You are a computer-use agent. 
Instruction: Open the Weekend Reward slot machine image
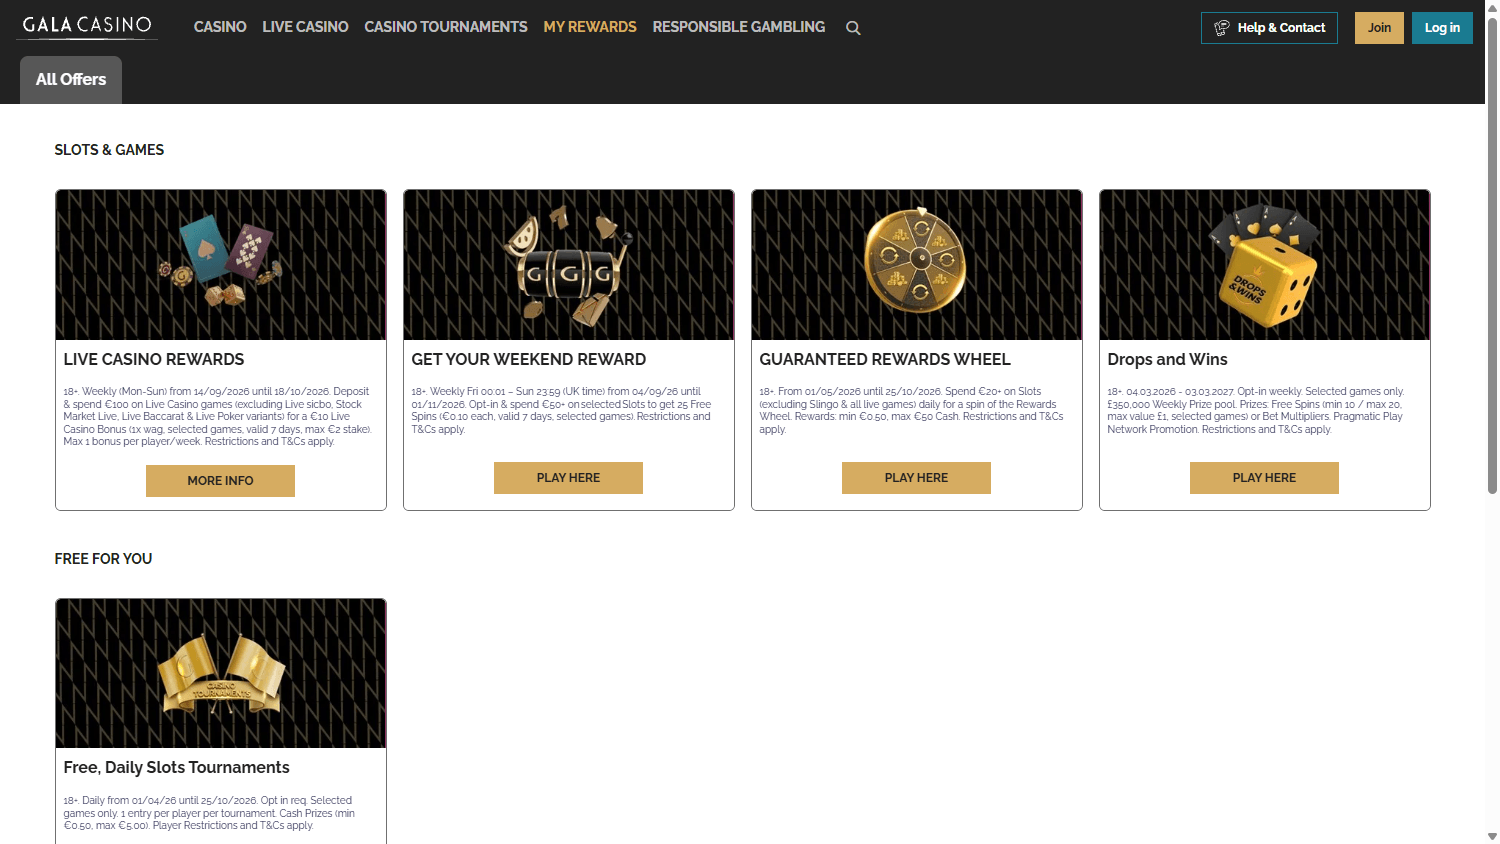pos(569,265)
